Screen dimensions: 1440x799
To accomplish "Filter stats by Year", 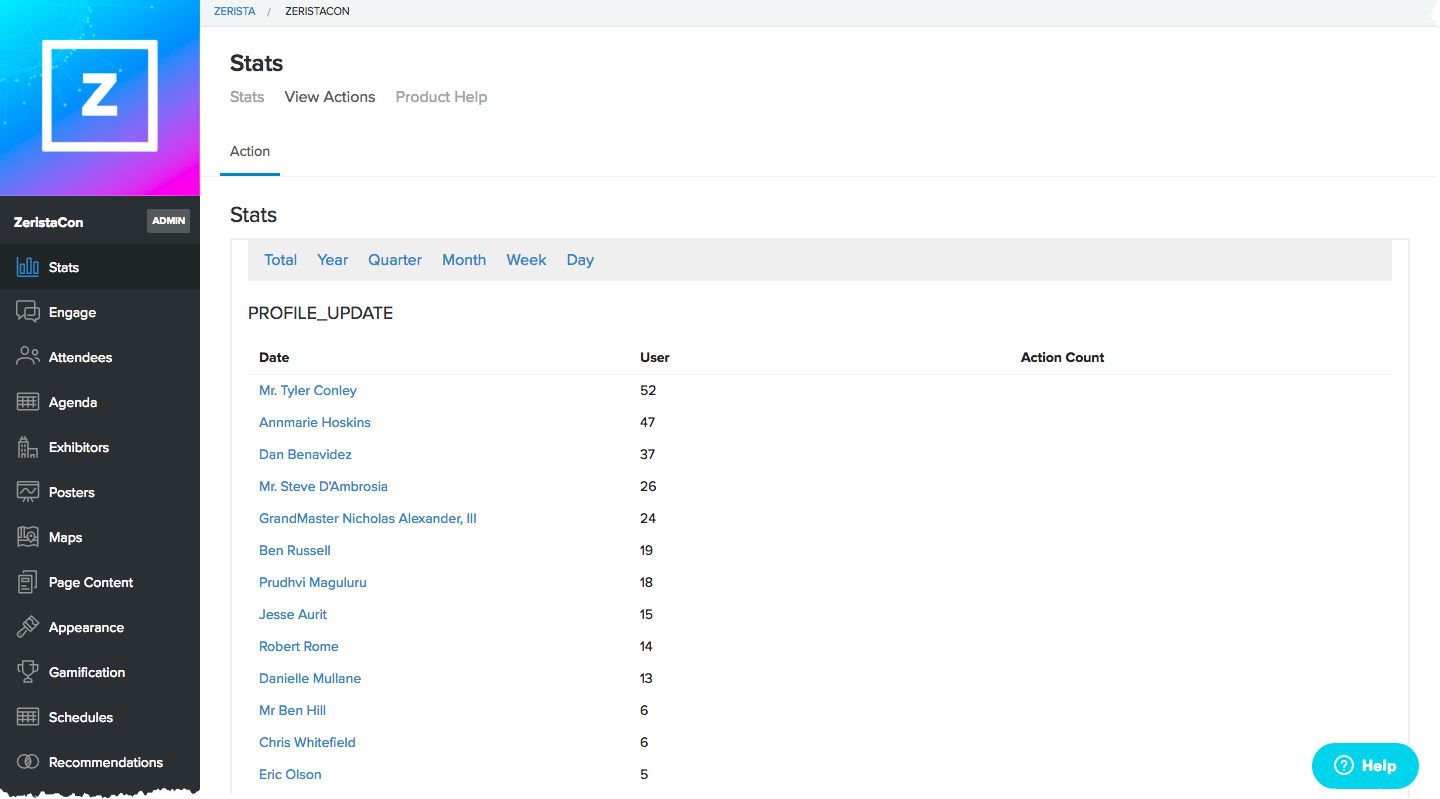I will 332,260.
